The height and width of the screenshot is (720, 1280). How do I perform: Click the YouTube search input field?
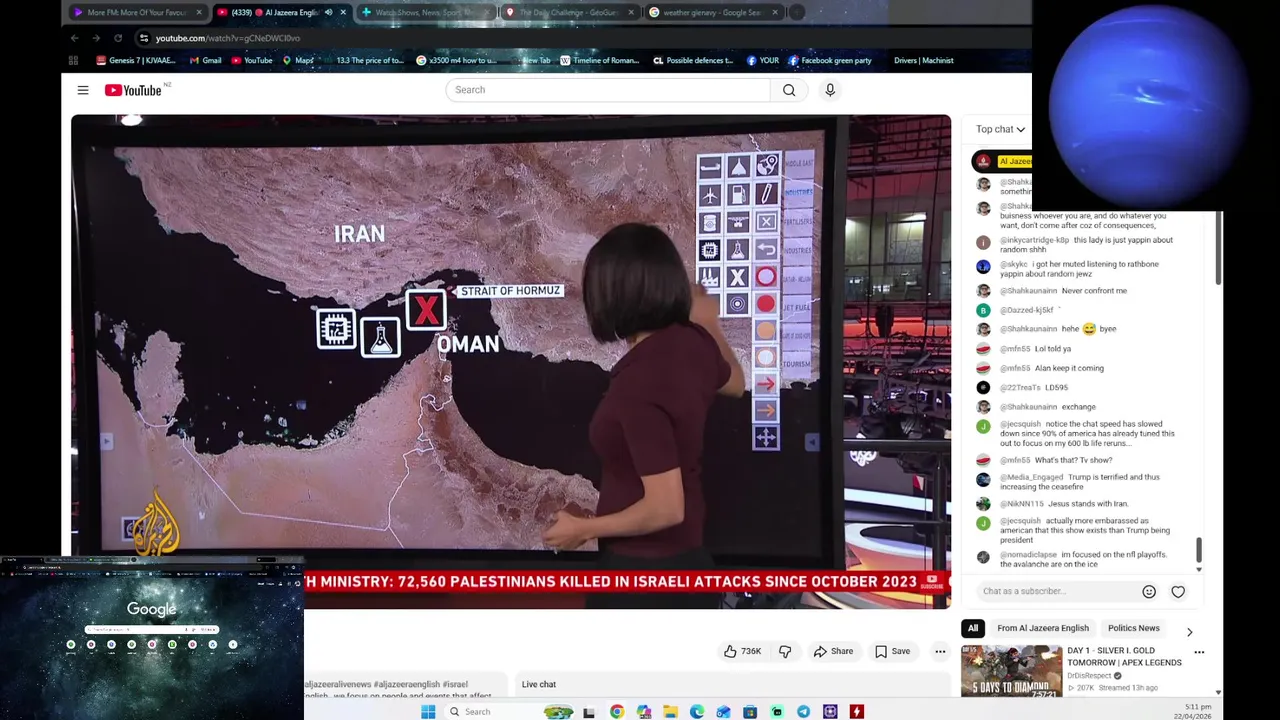coord(608,90)
